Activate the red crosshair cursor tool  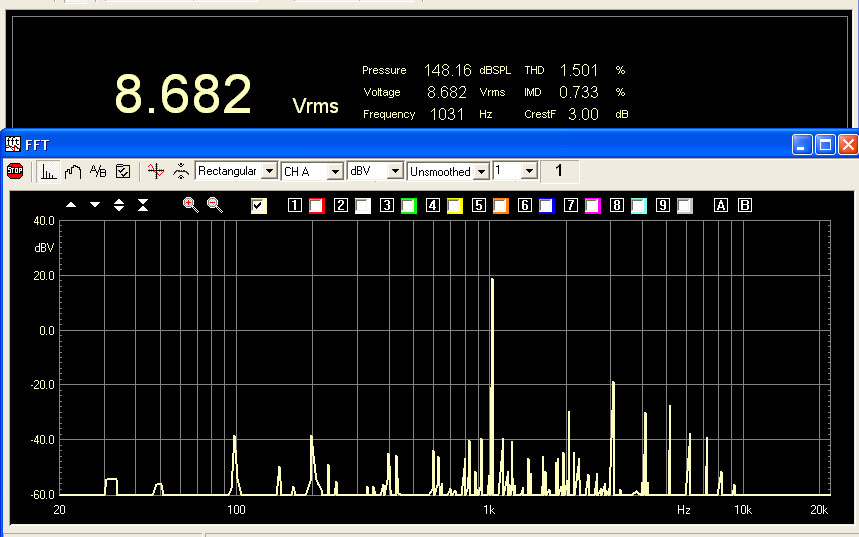(155, 171)
